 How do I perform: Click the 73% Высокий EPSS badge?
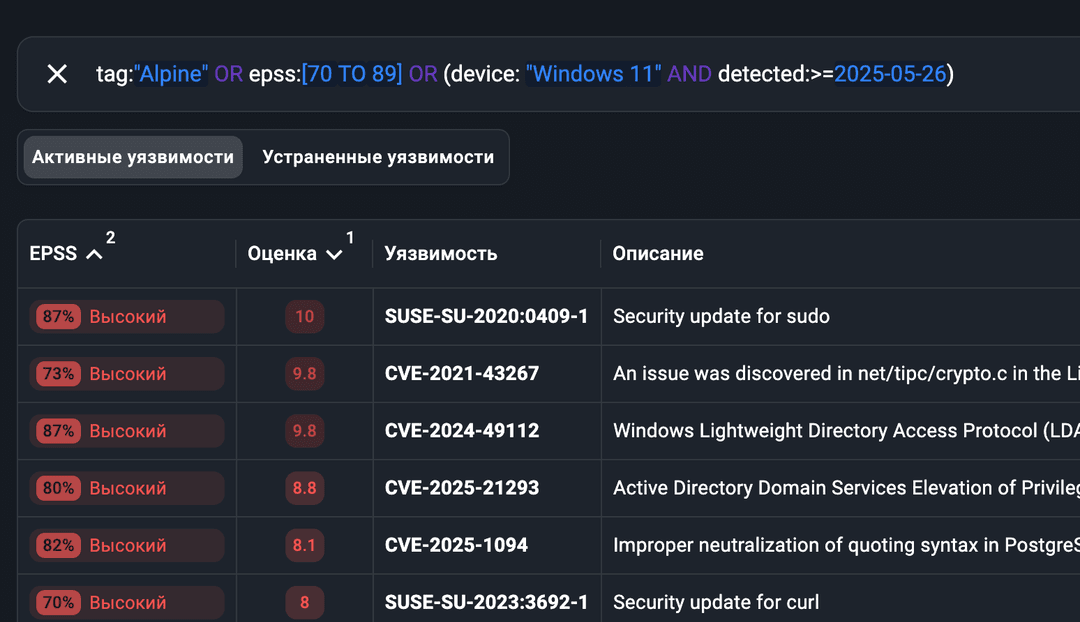click(126, 374)
